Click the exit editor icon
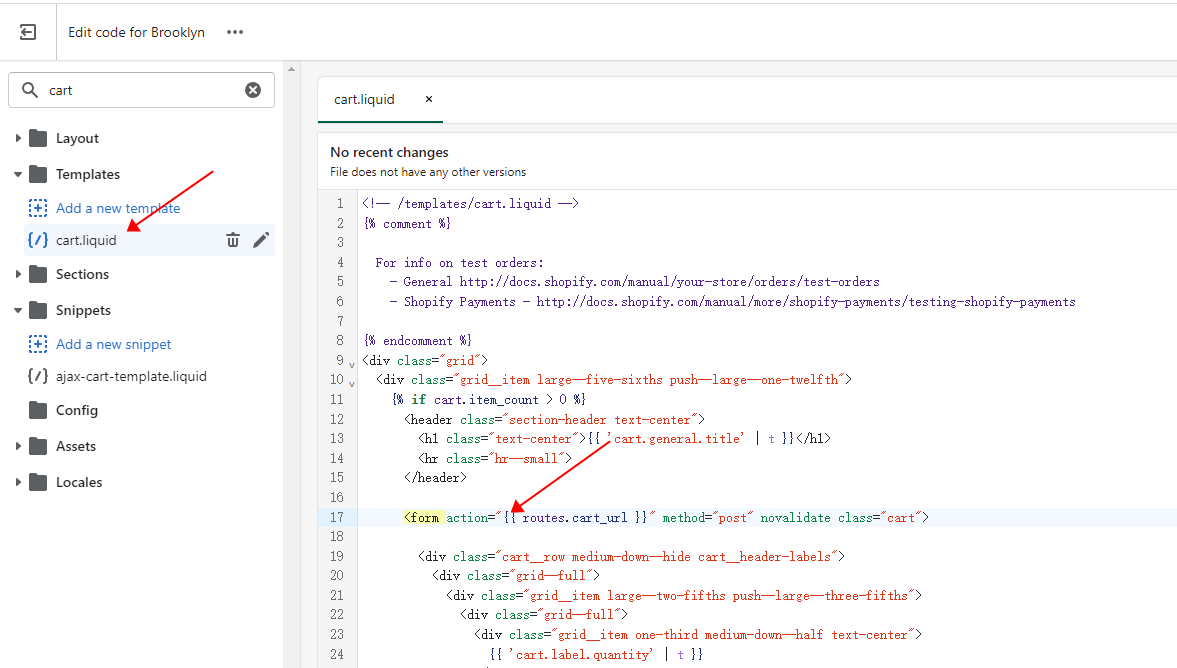 (28, 32)
